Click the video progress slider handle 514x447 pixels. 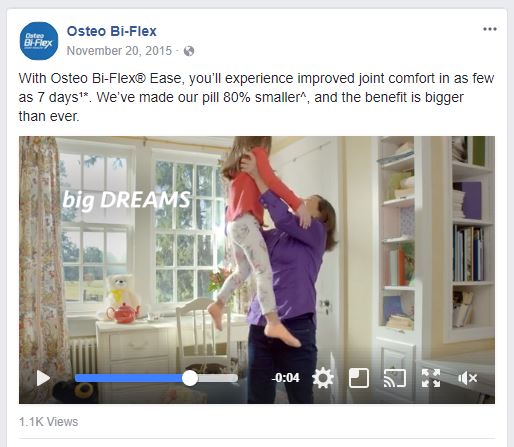[190, 378]
